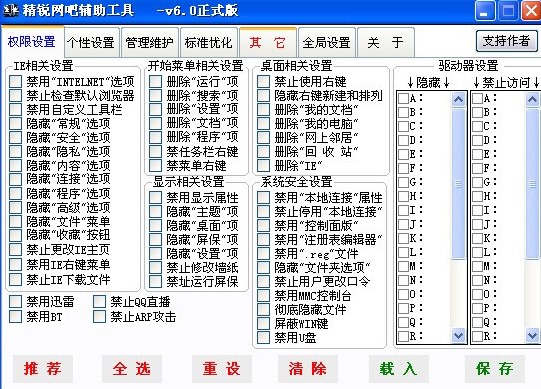The width and height of the screenshot is (541, 389).
Task: Click down arrow of 隐藏 list scrollbar
Action: pyautogui.click(x=458, y=335)
